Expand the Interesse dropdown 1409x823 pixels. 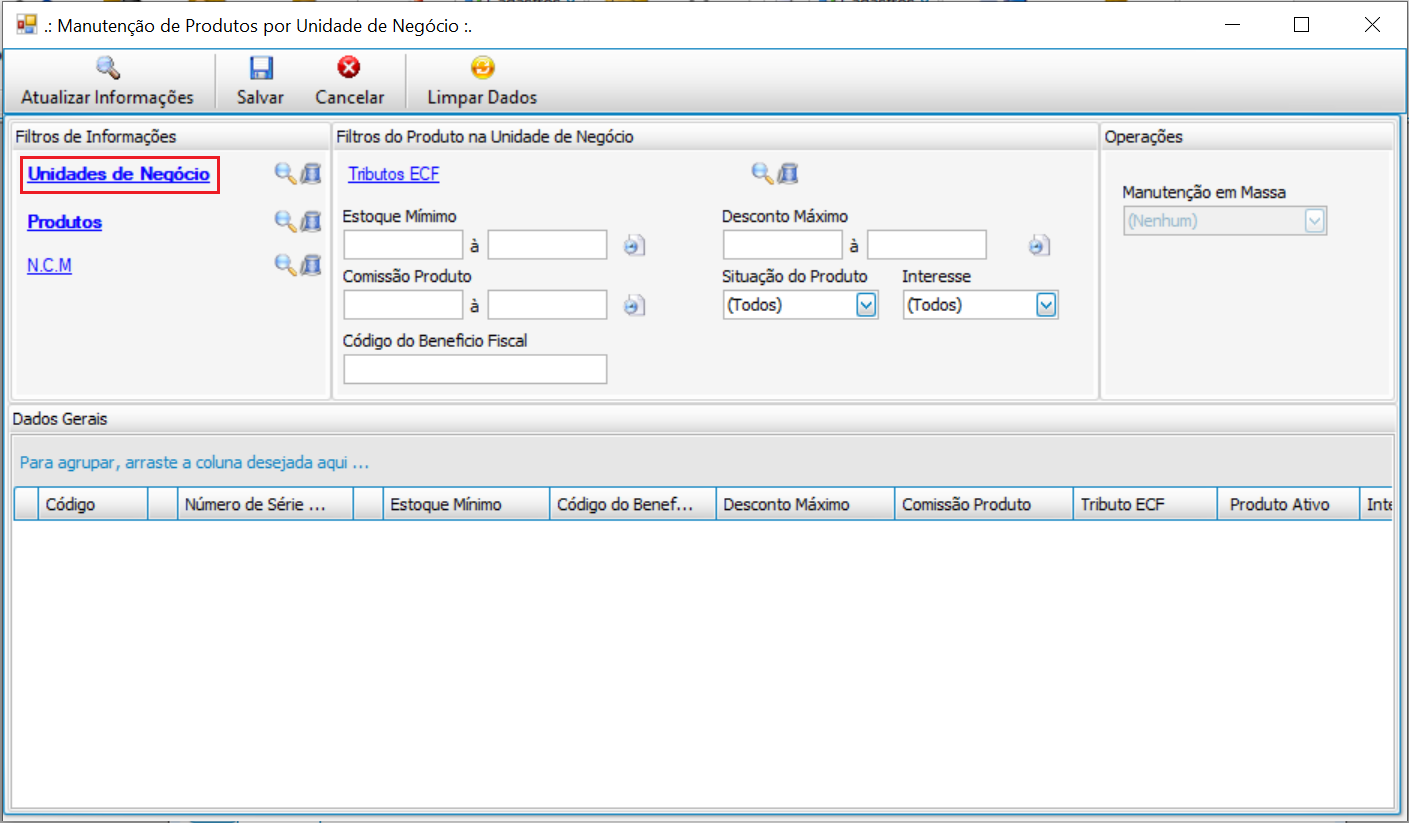click(1046, 305)
